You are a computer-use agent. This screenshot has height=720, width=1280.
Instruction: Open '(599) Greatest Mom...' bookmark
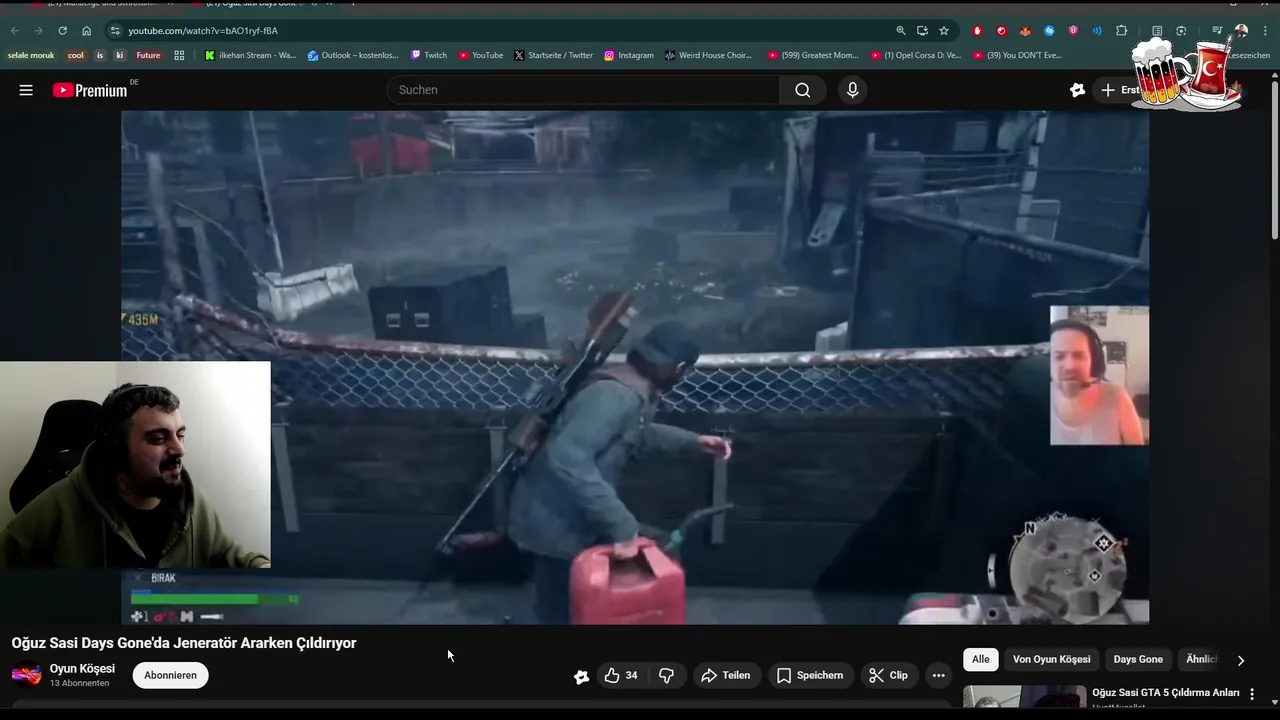[813, 55]
